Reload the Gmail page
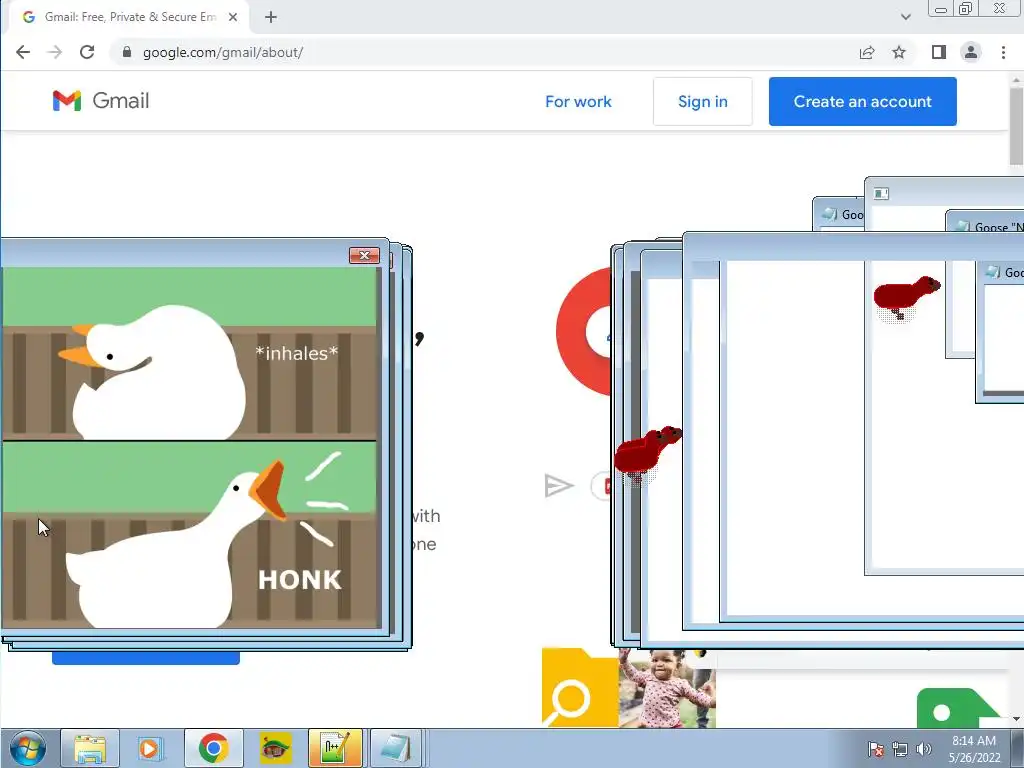Image resolution: width=1024 pixels, height=768 pixels. (x=87, y=52)
